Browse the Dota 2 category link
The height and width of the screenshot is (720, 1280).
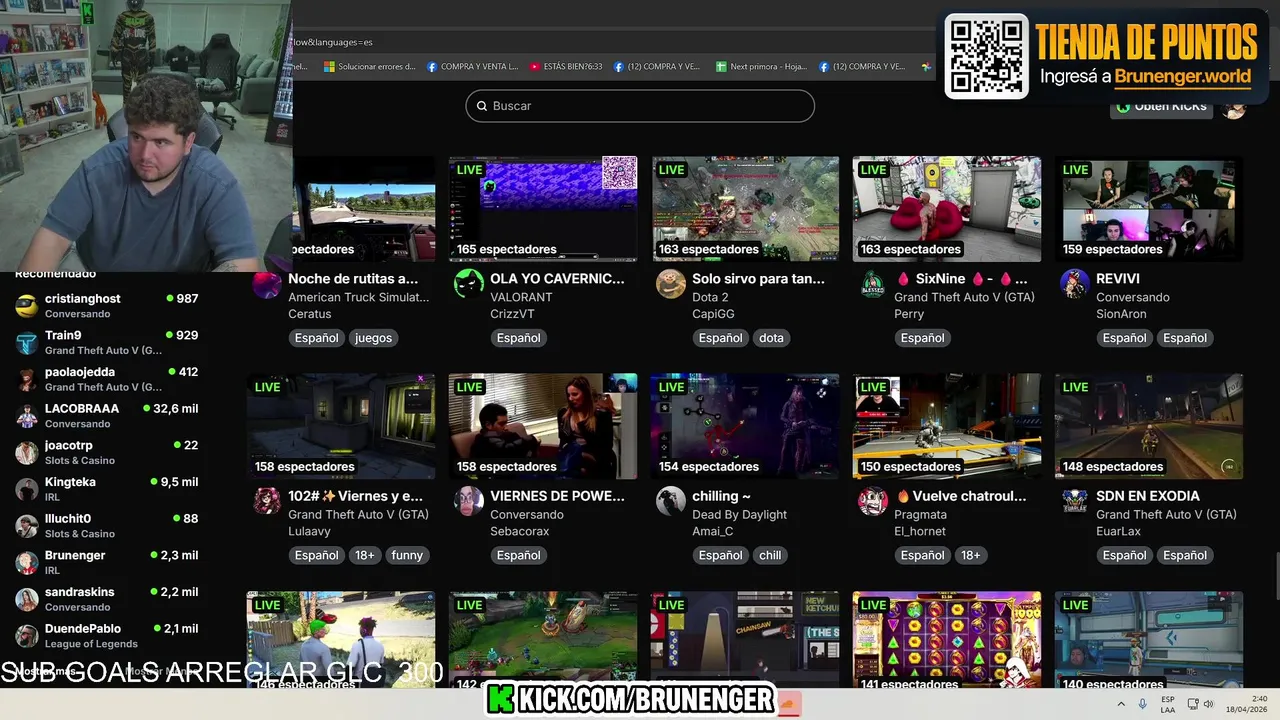point(710,297)
